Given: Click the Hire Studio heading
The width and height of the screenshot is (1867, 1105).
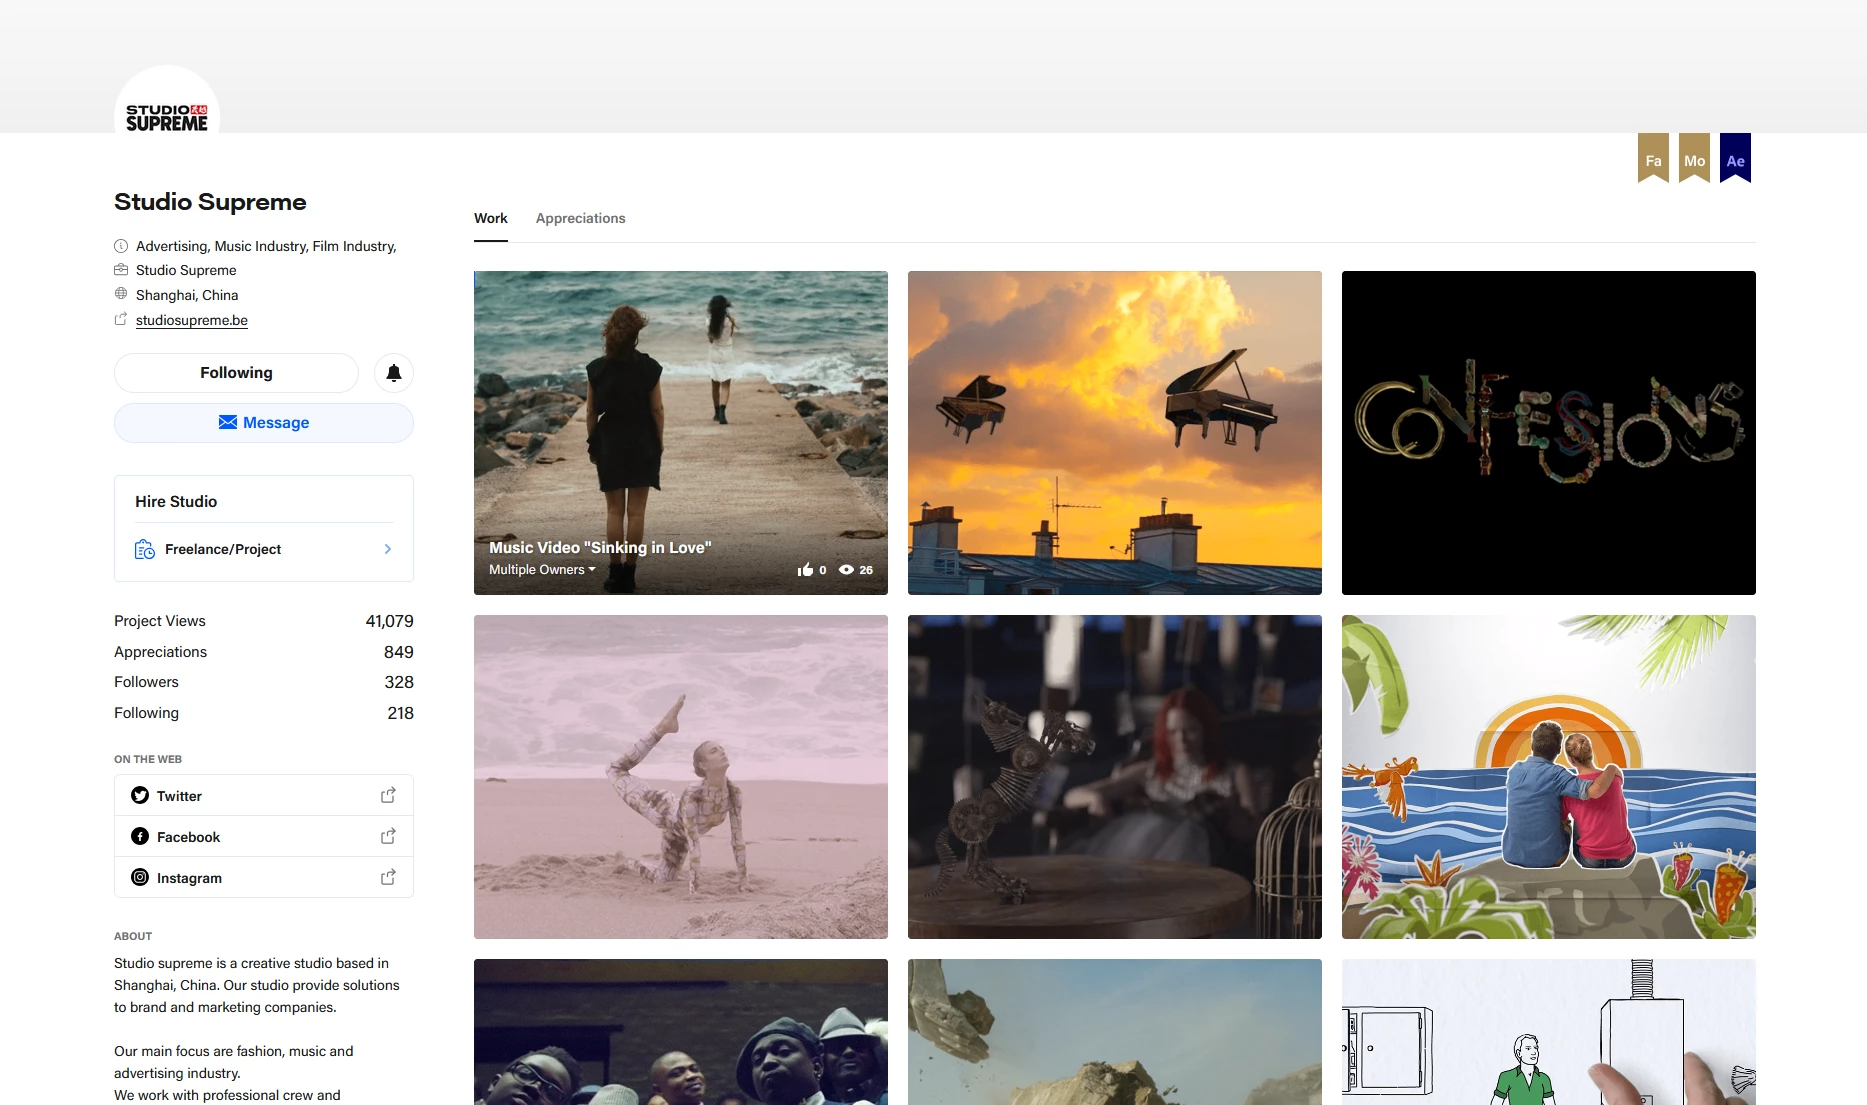Looking at the screenshot, I should (x=176, y=501).
